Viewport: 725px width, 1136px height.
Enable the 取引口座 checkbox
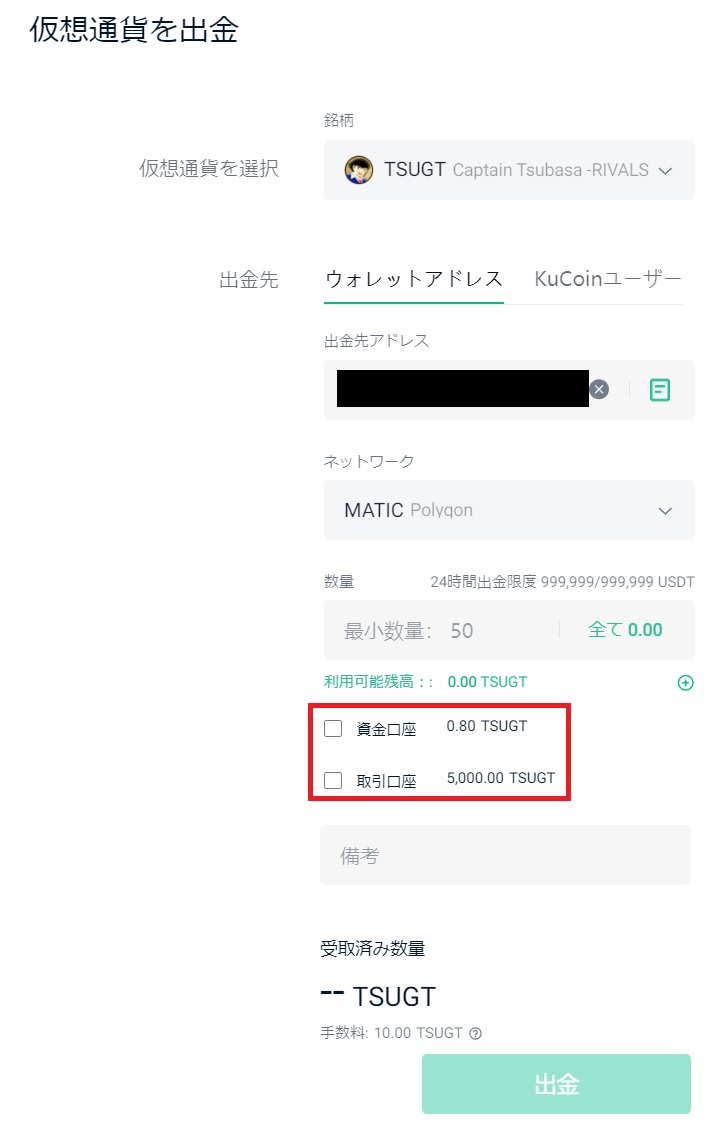pyautogui.click(x=333, y=780)
